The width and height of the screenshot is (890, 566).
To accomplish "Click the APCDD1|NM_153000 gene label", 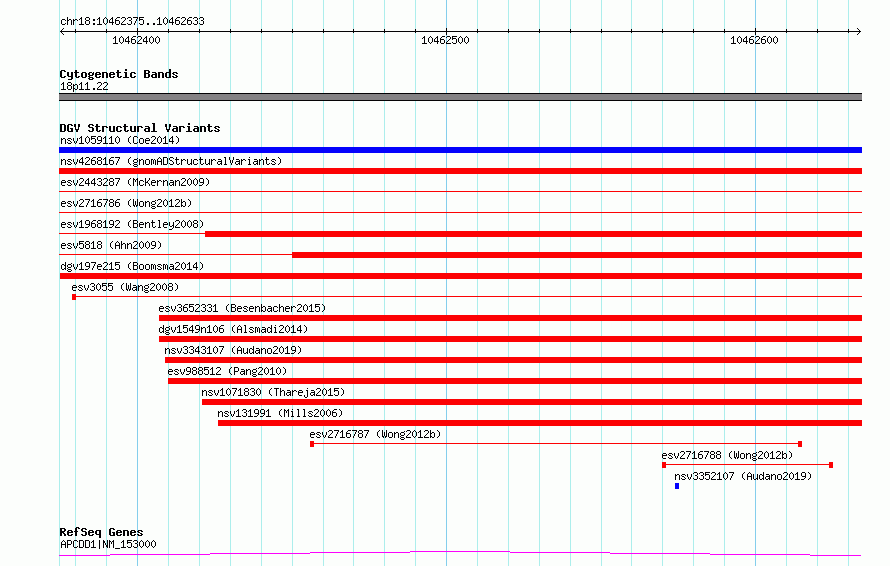I will click(x=108, y=544).
